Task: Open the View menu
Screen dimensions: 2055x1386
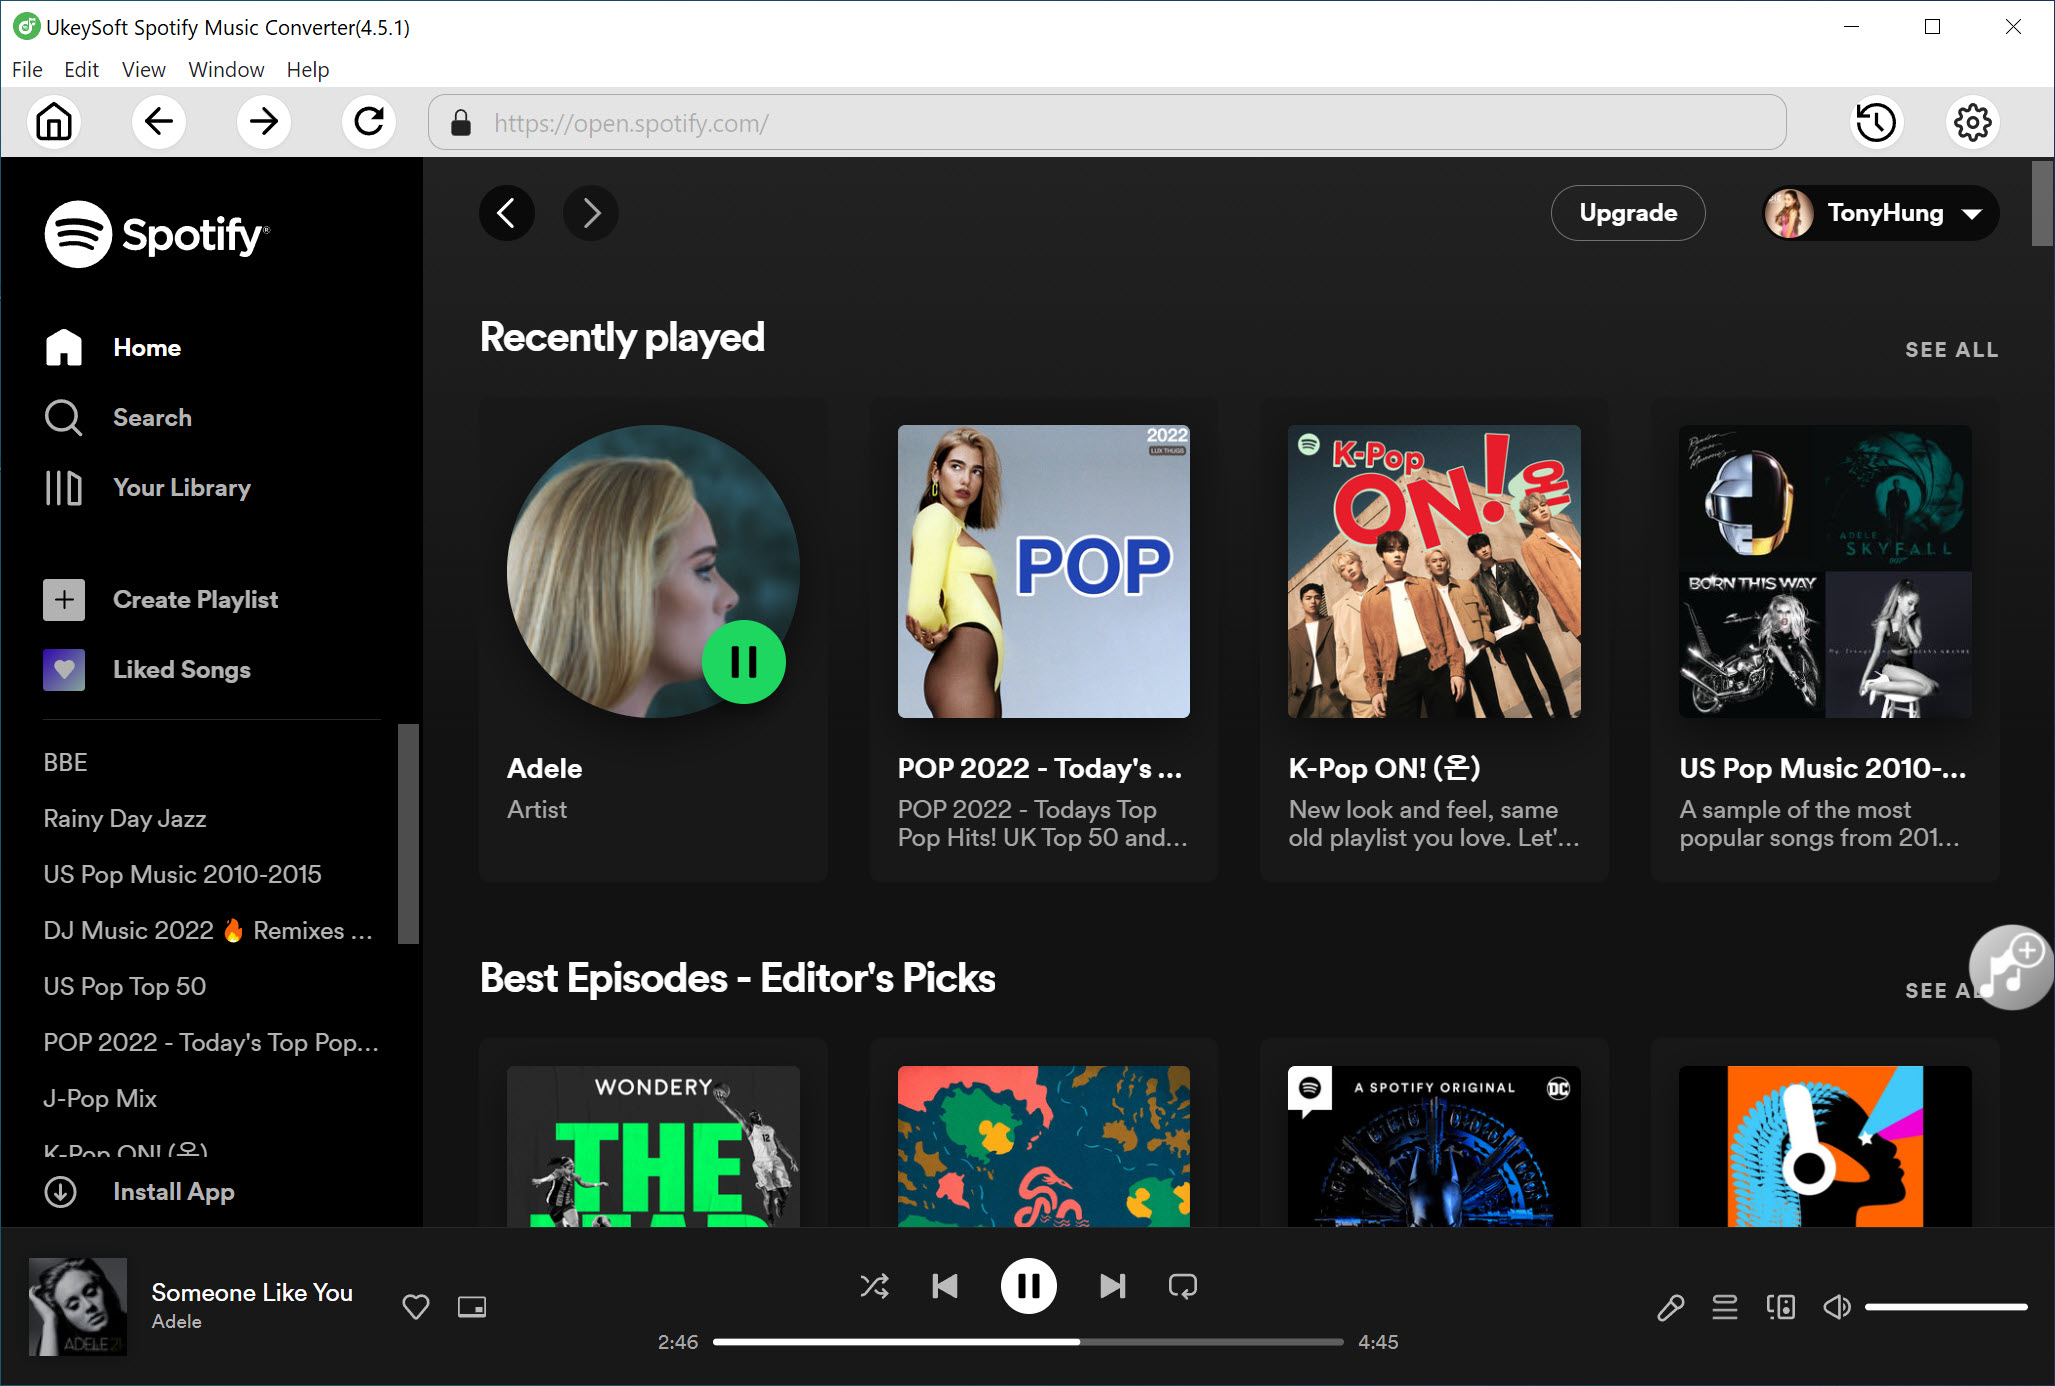Action: point(143,69)
